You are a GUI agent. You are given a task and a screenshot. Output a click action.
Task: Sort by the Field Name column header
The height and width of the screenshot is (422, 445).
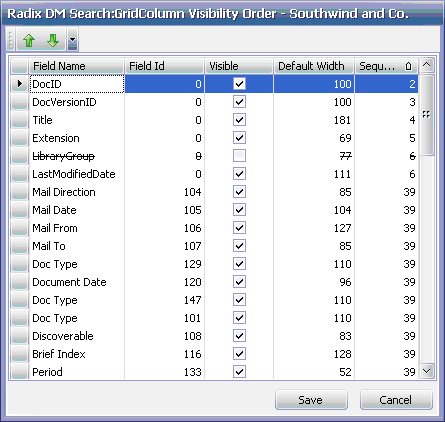tap(76, 66)
